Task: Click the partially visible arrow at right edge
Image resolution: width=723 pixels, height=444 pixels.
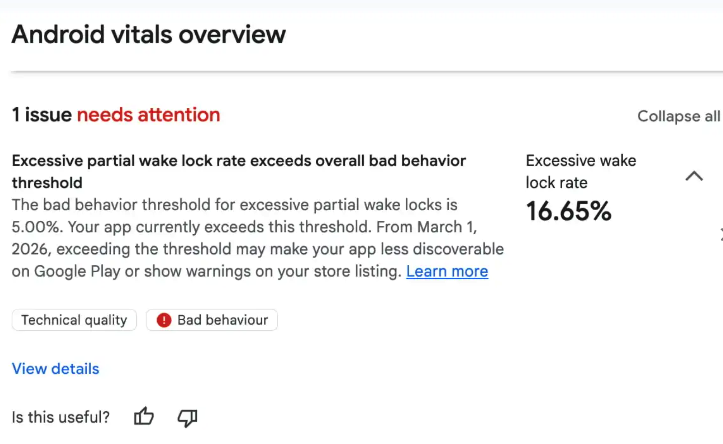Action: [x=720, y=235]
